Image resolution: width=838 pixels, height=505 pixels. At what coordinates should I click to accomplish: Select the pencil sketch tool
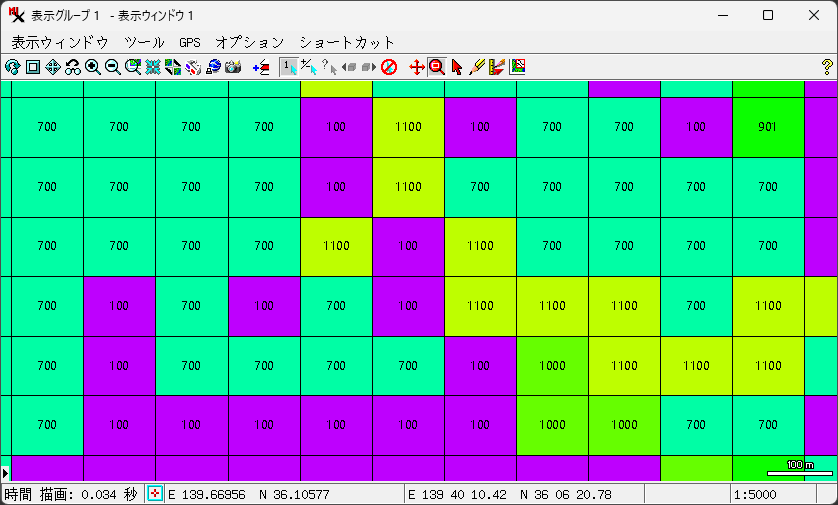(x=477, y=67)
